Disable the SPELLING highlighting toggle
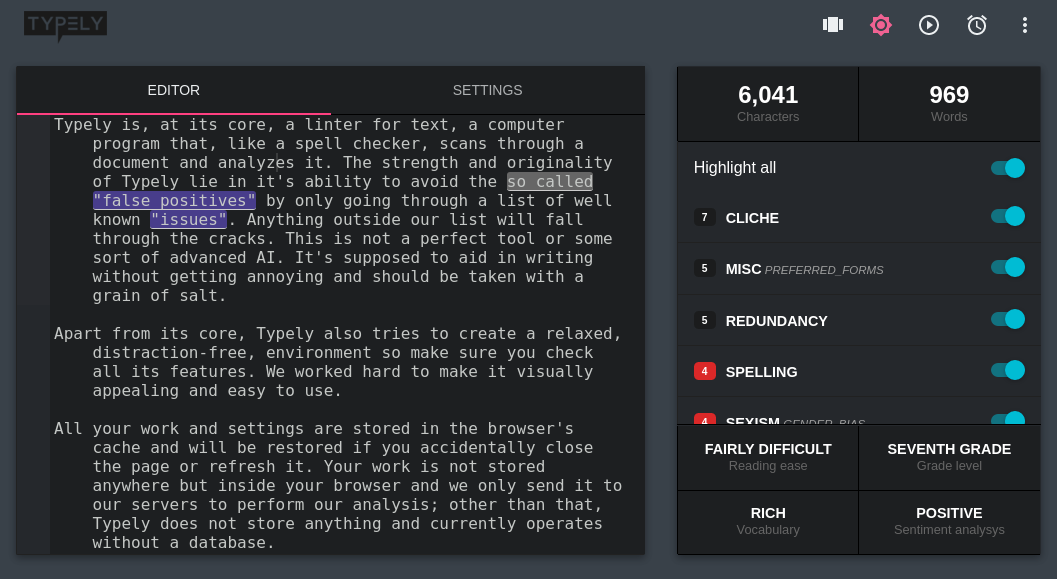 1009,370
